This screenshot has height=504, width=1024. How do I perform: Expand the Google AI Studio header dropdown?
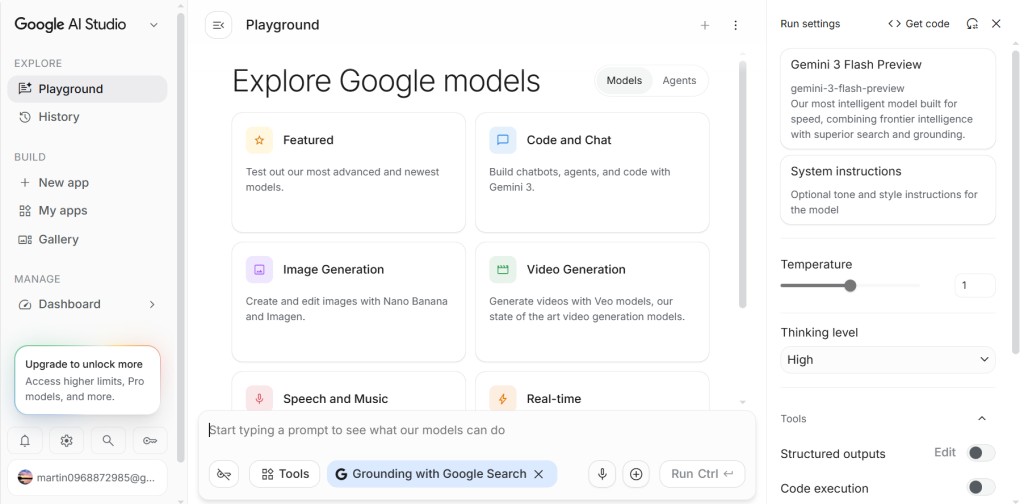[154, 25]
